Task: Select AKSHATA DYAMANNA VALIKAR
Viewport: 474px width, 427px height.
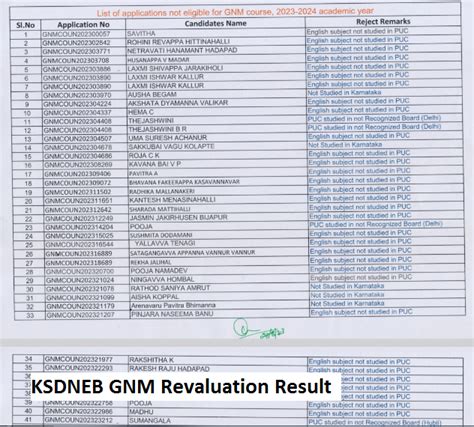Action: [x=178, y=103]
